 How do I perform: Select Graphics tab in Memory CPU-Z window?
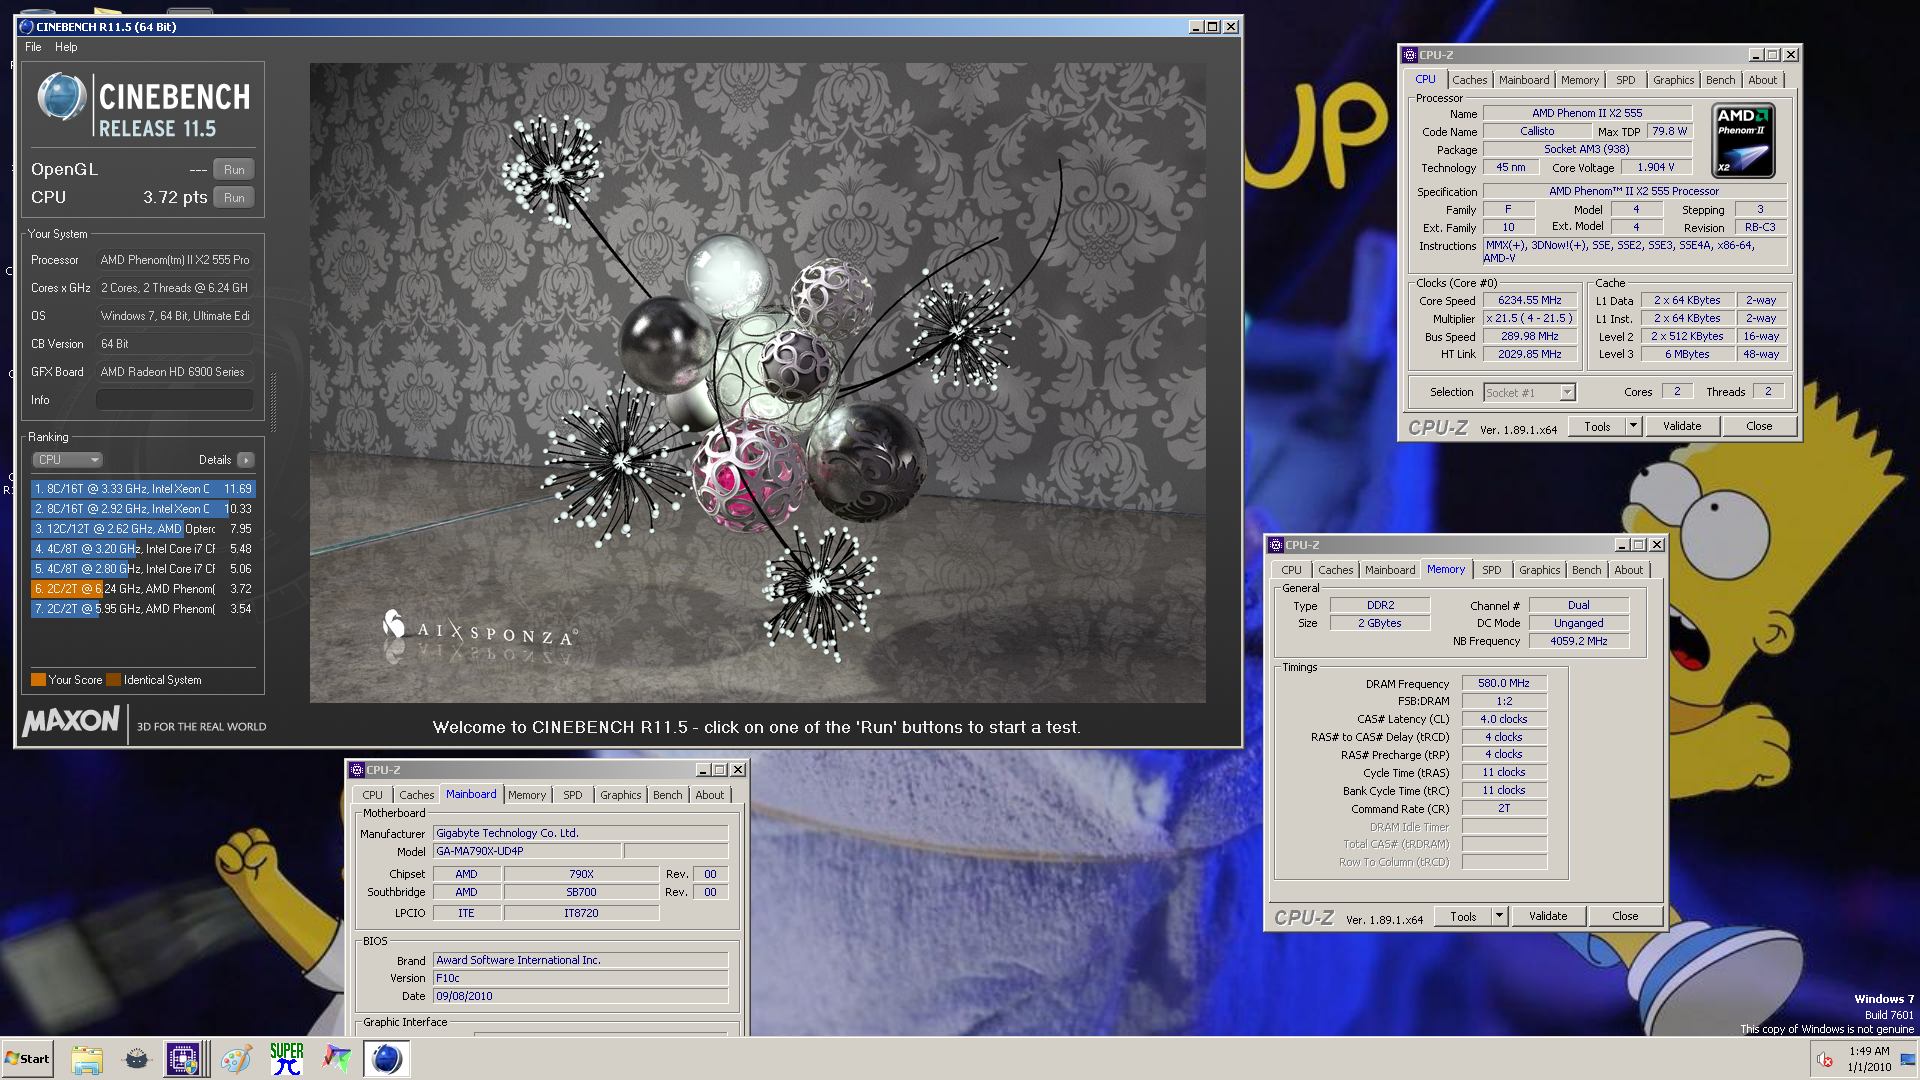click(x=1539, y=570)
